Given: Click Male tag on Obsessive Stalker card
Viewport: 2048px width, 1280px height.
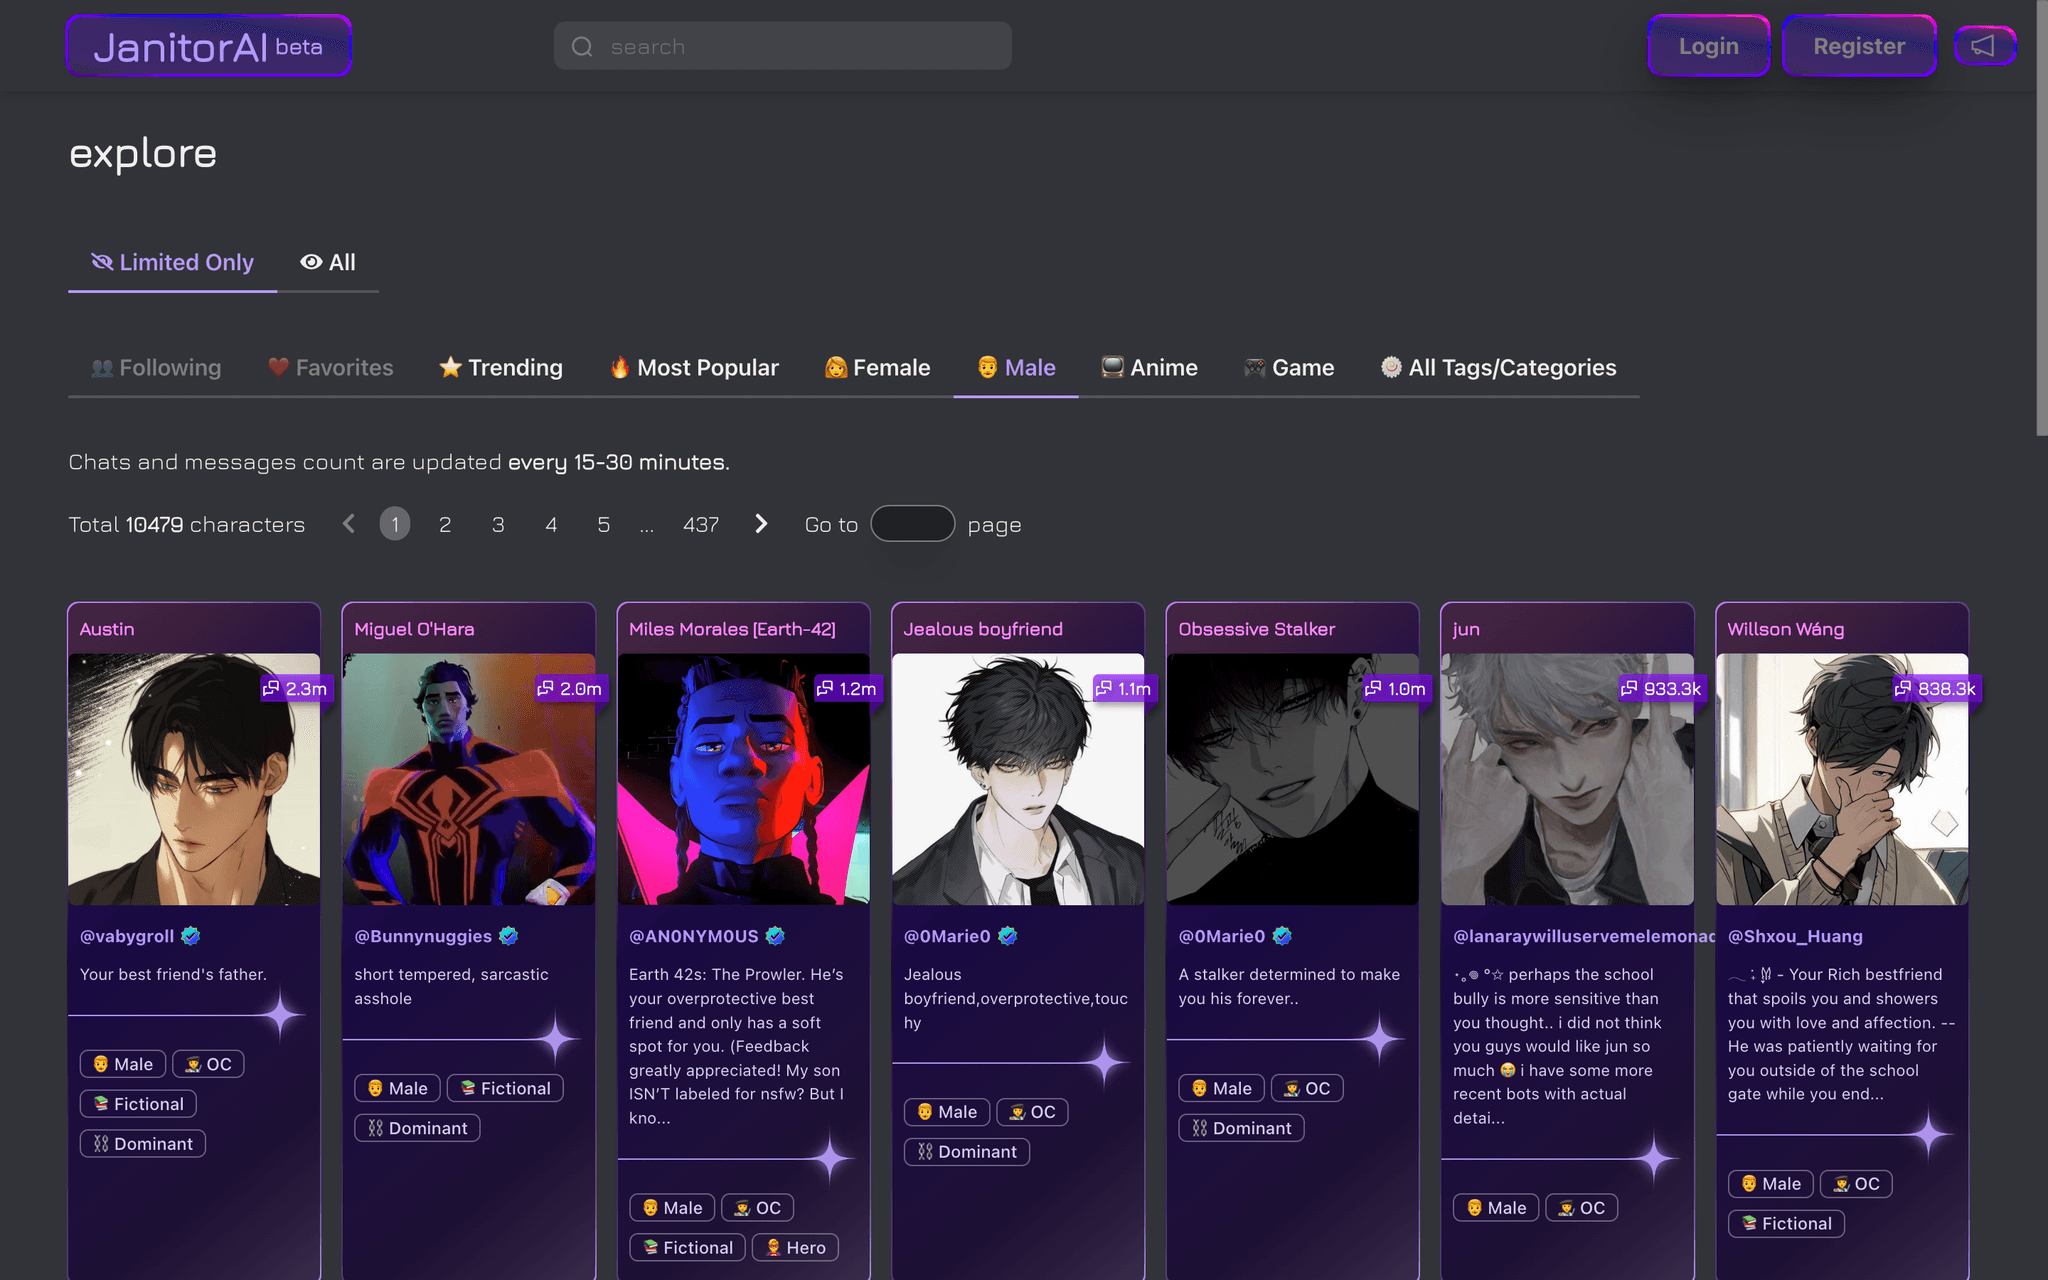Looking at the screenshot, I should [x=1222, y=1088].
